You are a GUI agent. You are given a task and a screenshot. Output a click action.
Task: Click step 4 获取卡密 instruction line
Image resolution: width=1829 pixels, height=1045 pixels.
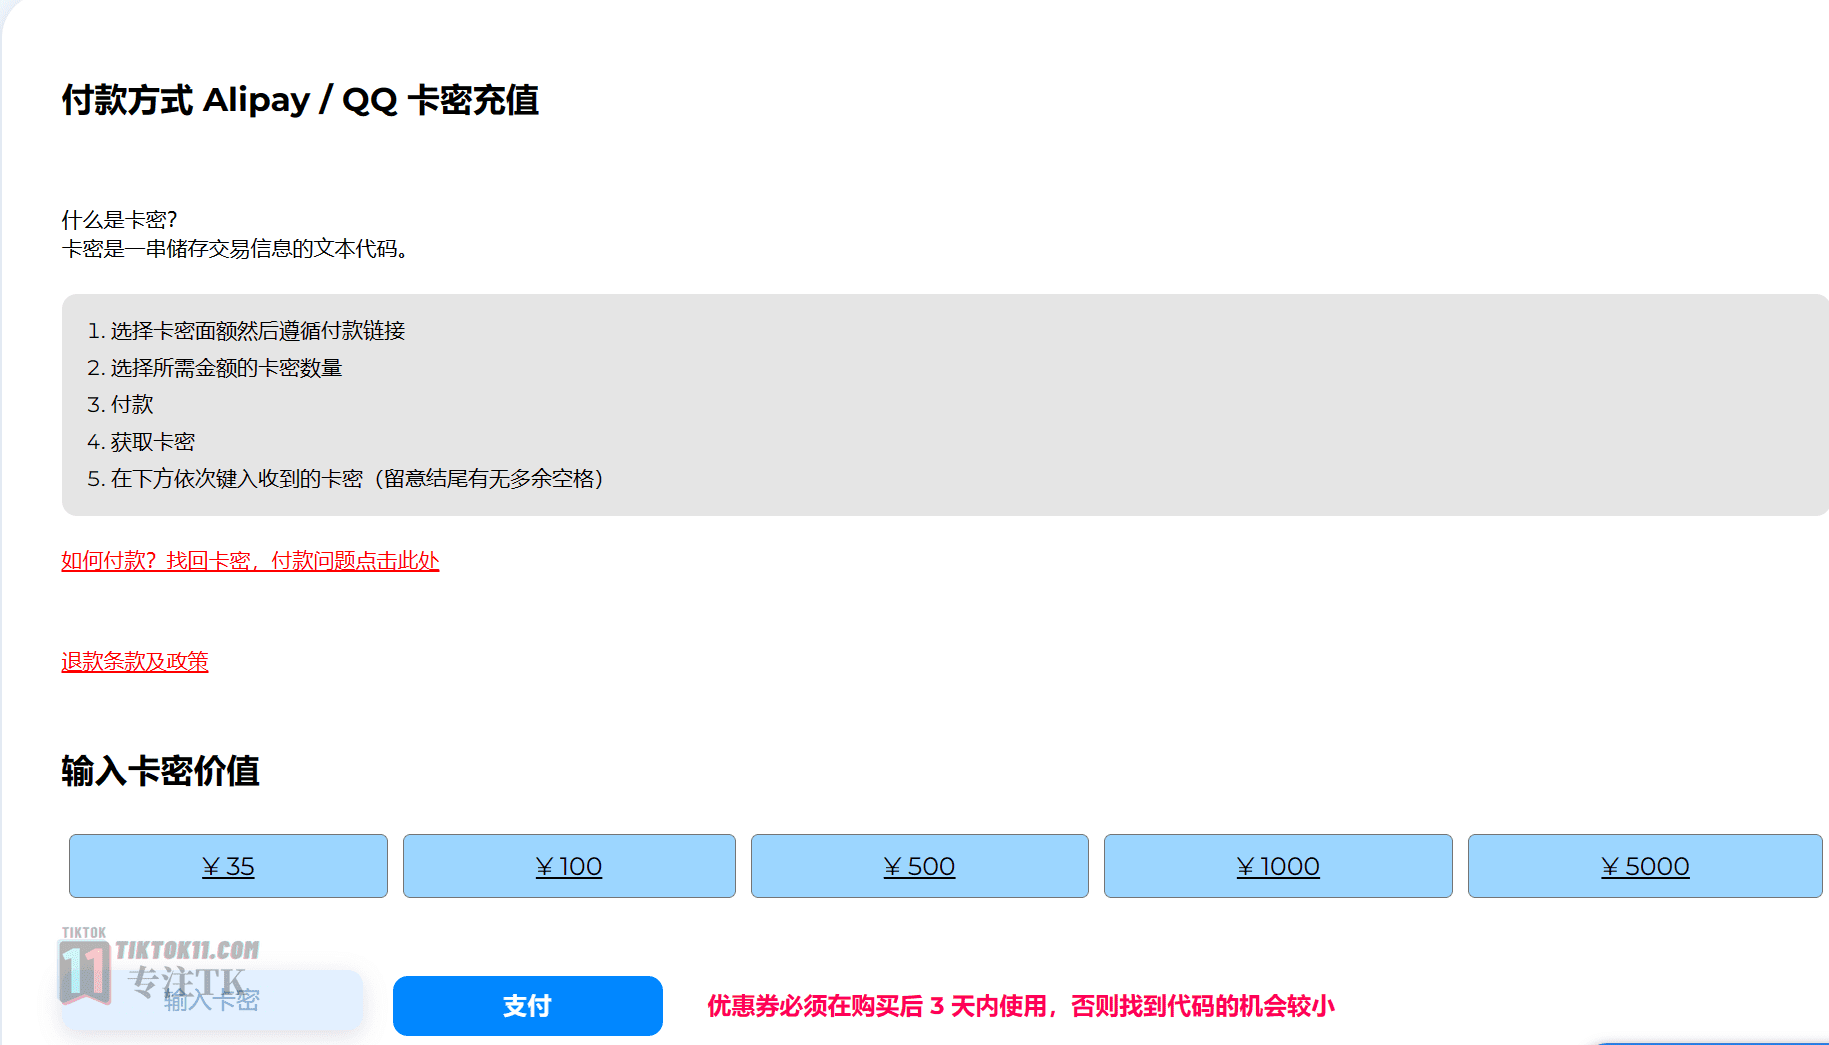(141, 442)
